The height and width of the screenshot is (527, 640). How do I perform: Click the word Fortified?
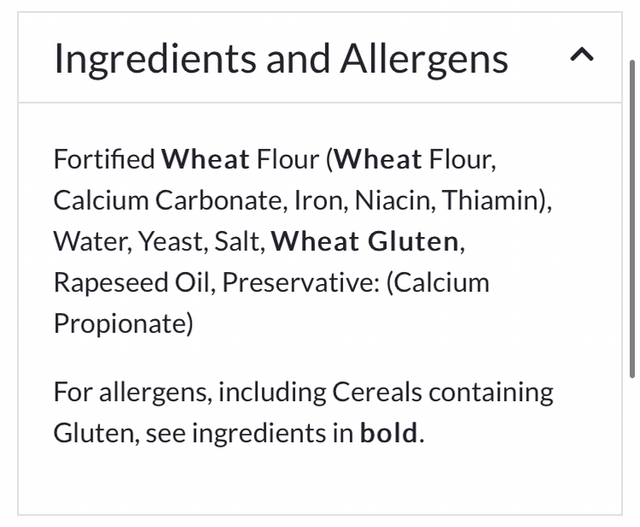coord(105,159)
